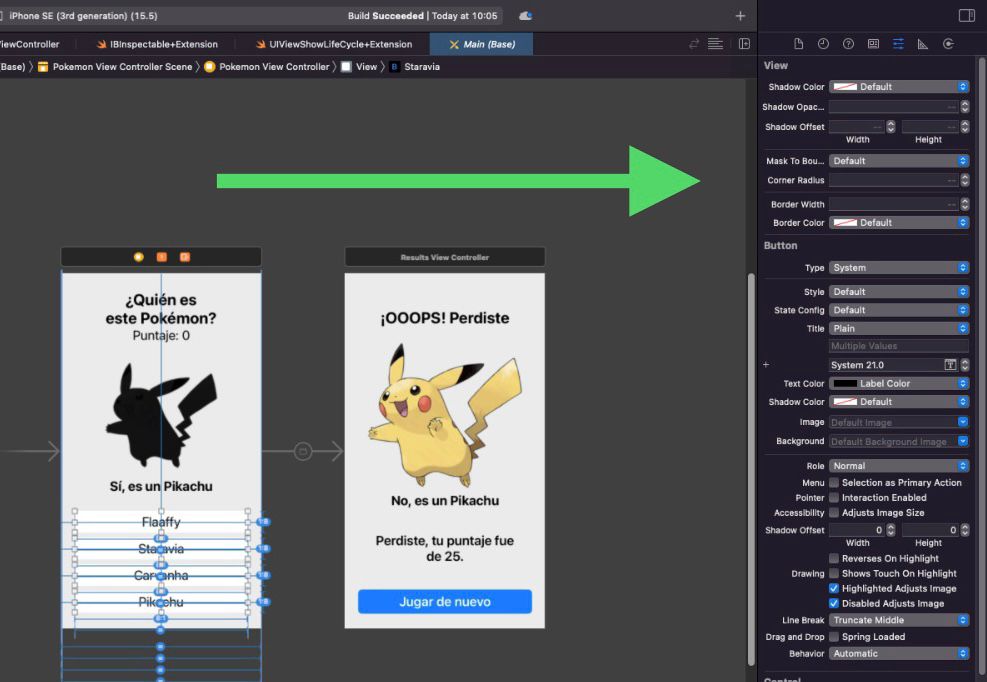Select the Attributes inspector icon
Image resolution: width=987 pixels, height=682 pixels.
898,43
